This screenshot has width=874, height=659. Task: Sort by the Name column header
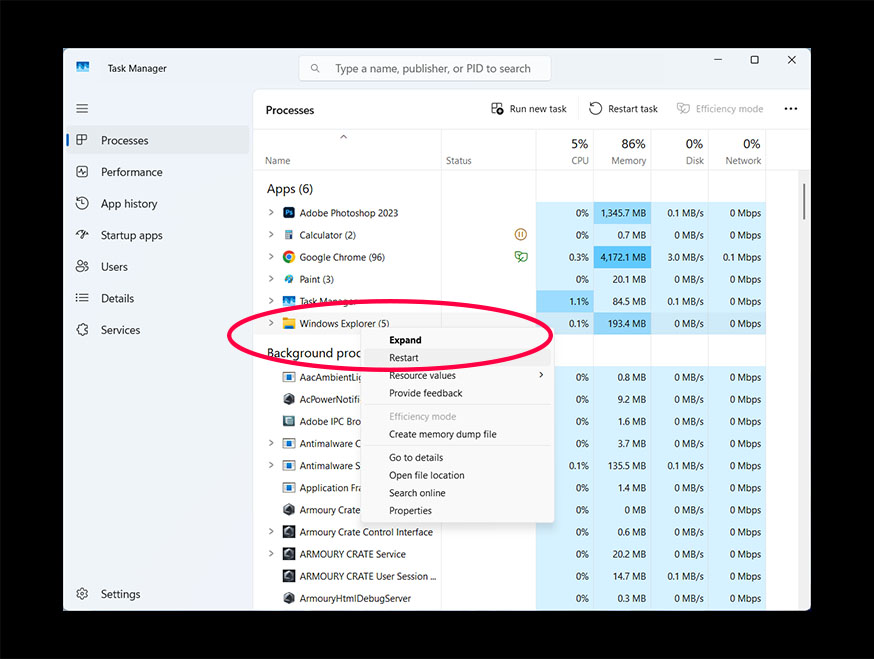tap(347, 151)
